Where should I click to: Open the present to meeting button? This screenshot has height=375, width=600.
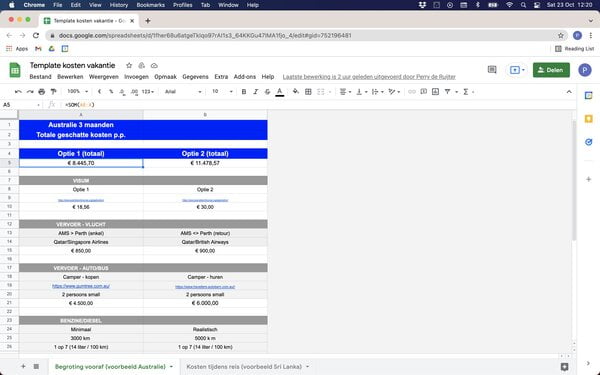pyautogui.click(x=517, y=70)
